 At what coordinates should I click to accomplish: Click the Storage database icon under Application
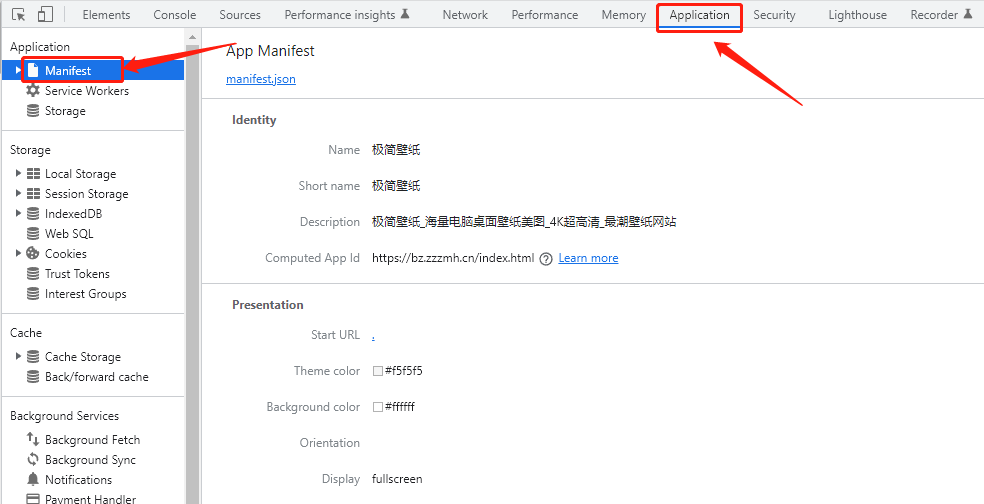[x=33, y=110]
